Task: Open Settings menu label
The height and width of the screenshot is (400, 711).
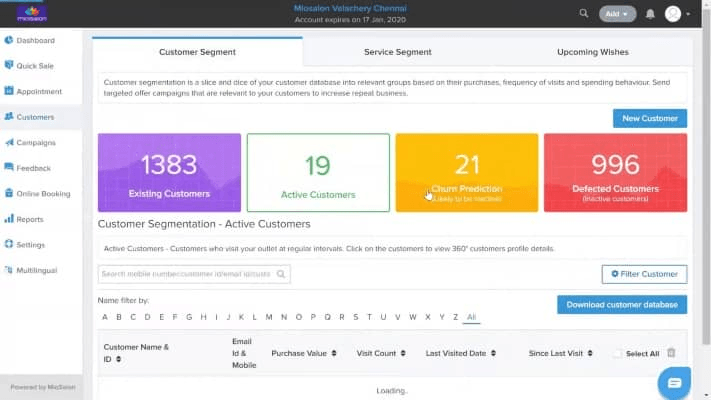Action: pyautogui.click(x=31, y=245)
